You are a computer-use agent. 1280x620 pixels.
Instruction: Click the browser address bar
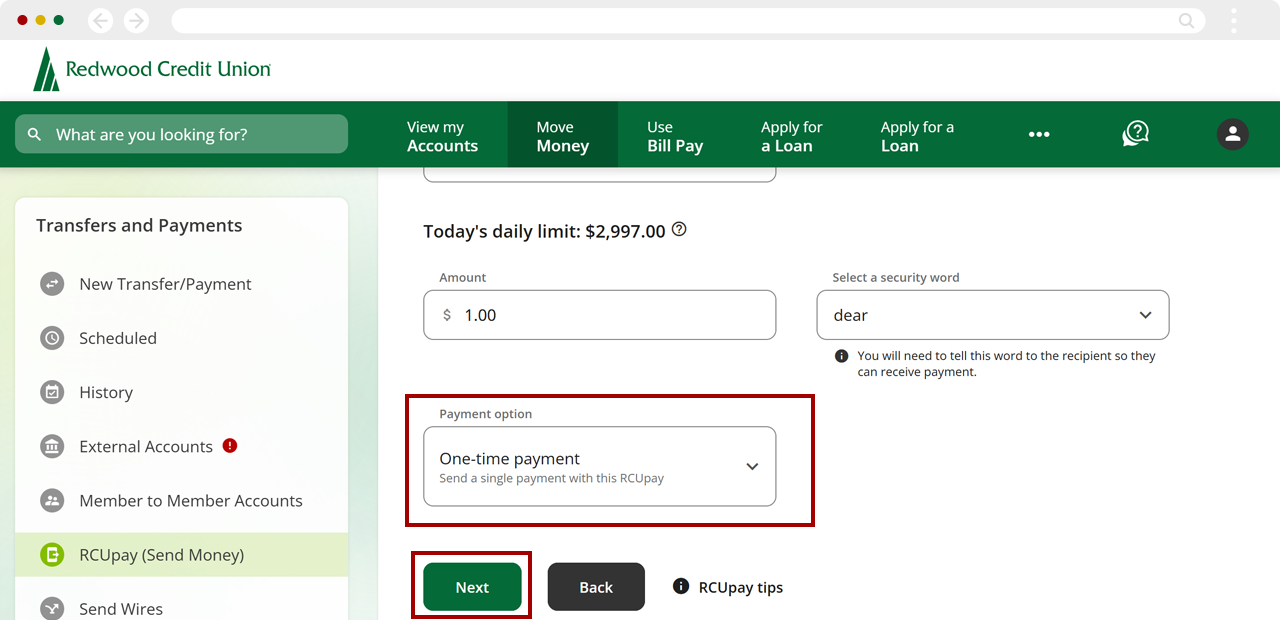[x=687, y=20]
